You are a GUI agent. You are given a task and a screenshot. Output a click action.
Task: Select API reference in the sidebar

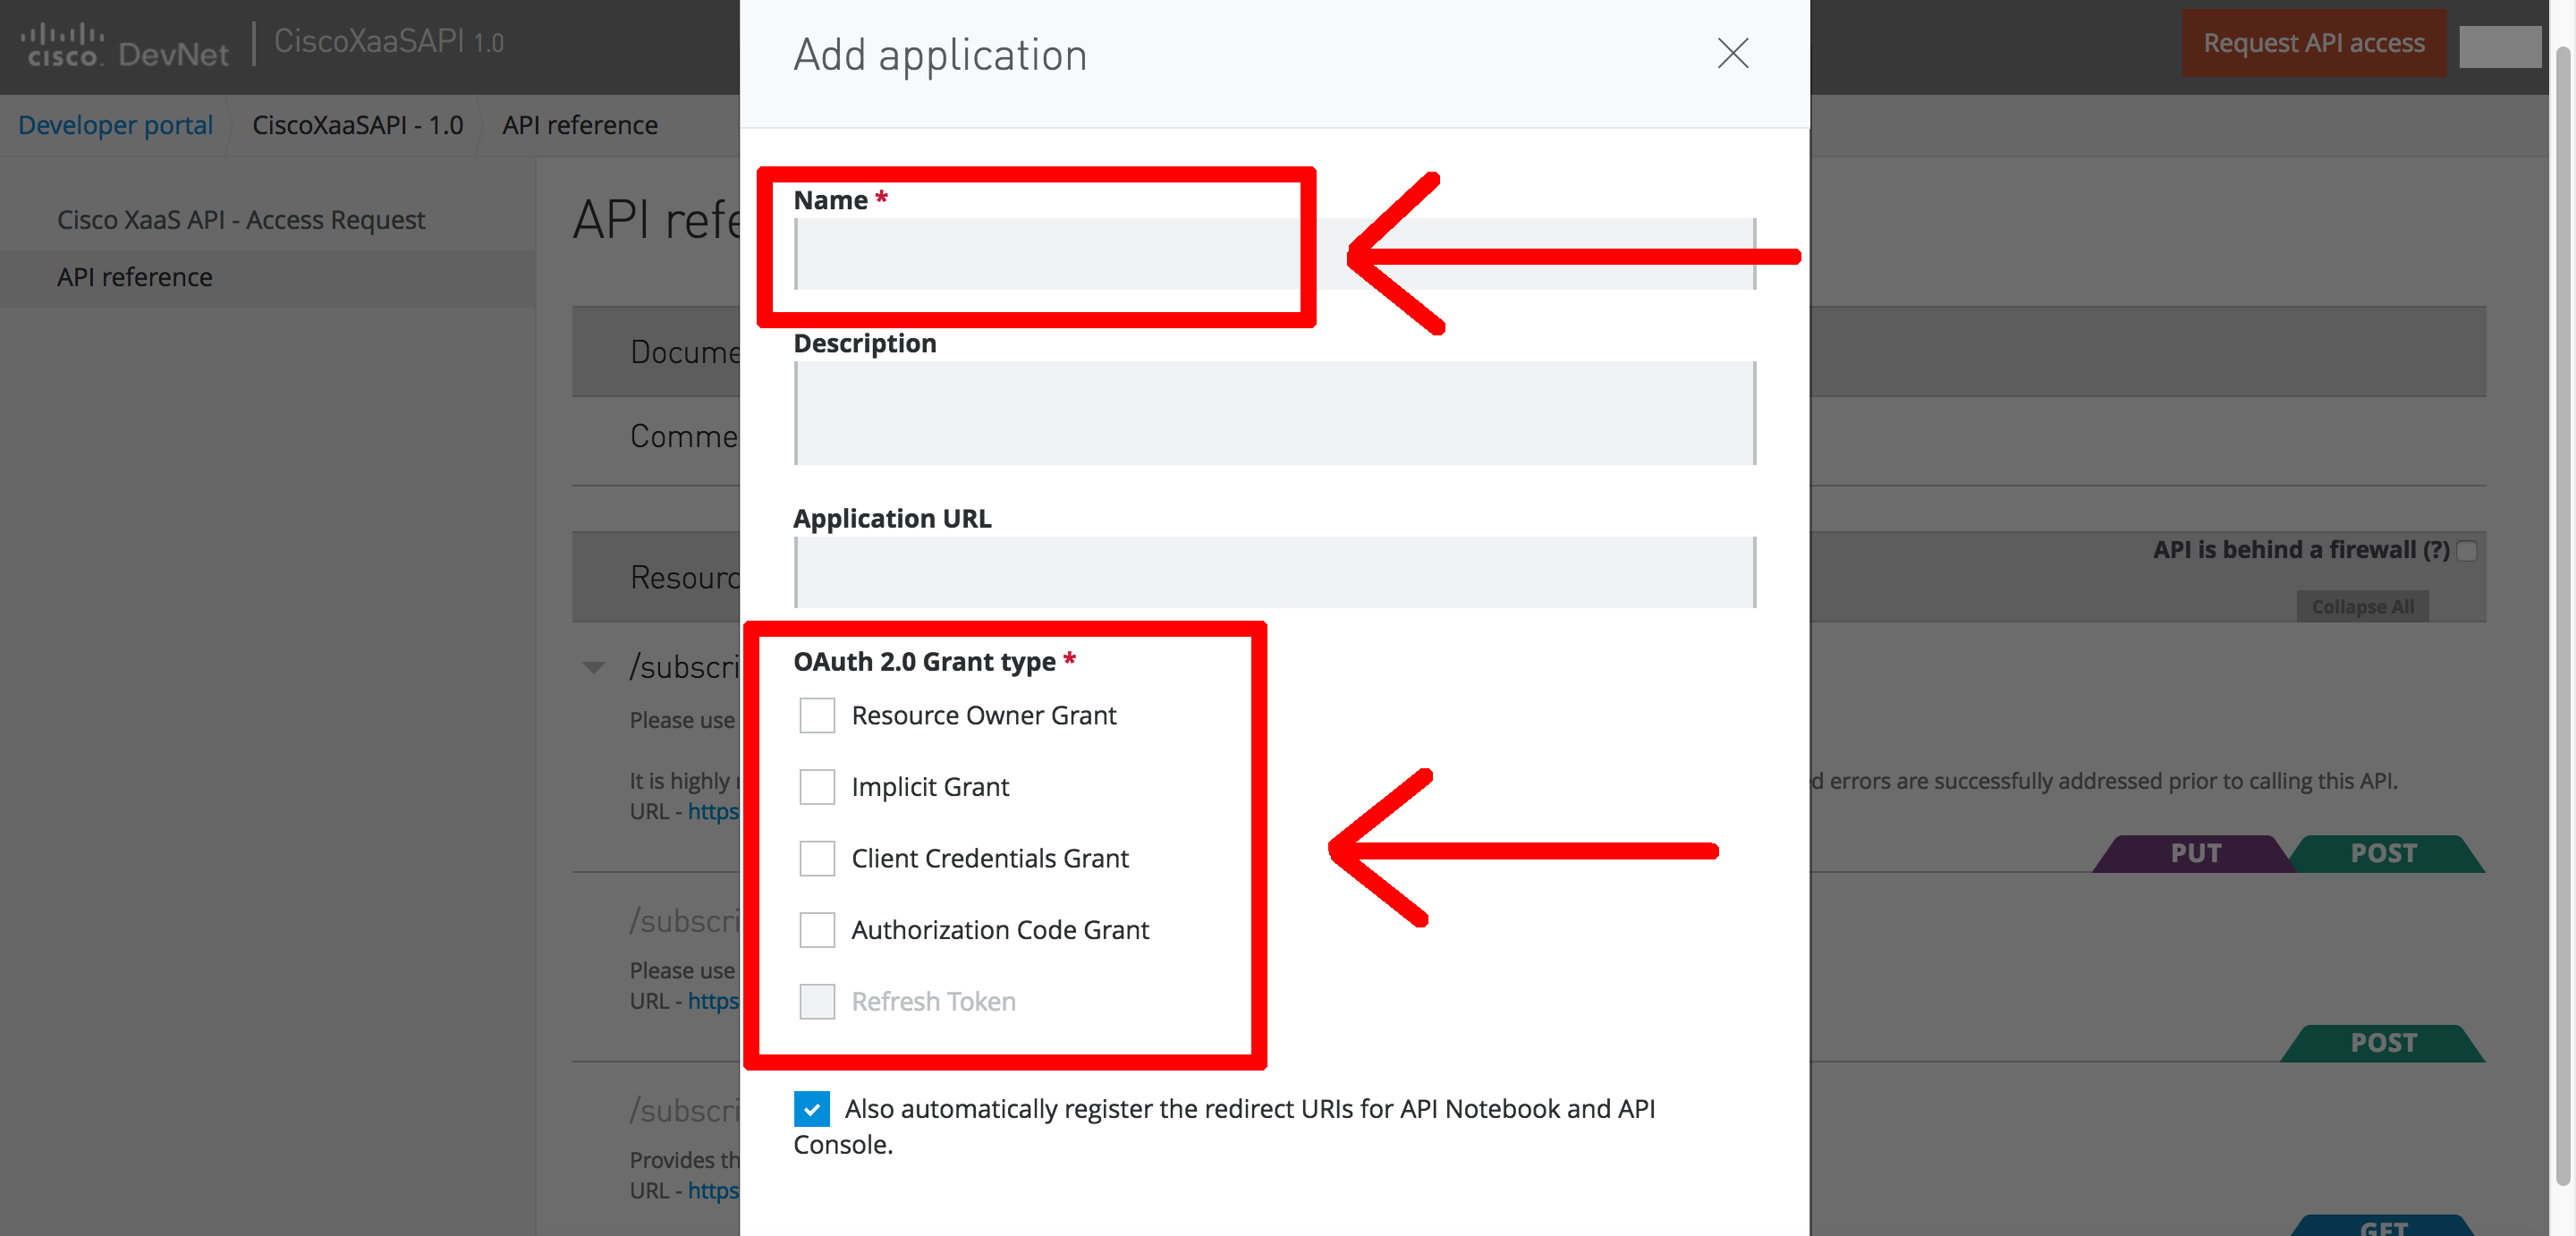[x=134, y=277]
